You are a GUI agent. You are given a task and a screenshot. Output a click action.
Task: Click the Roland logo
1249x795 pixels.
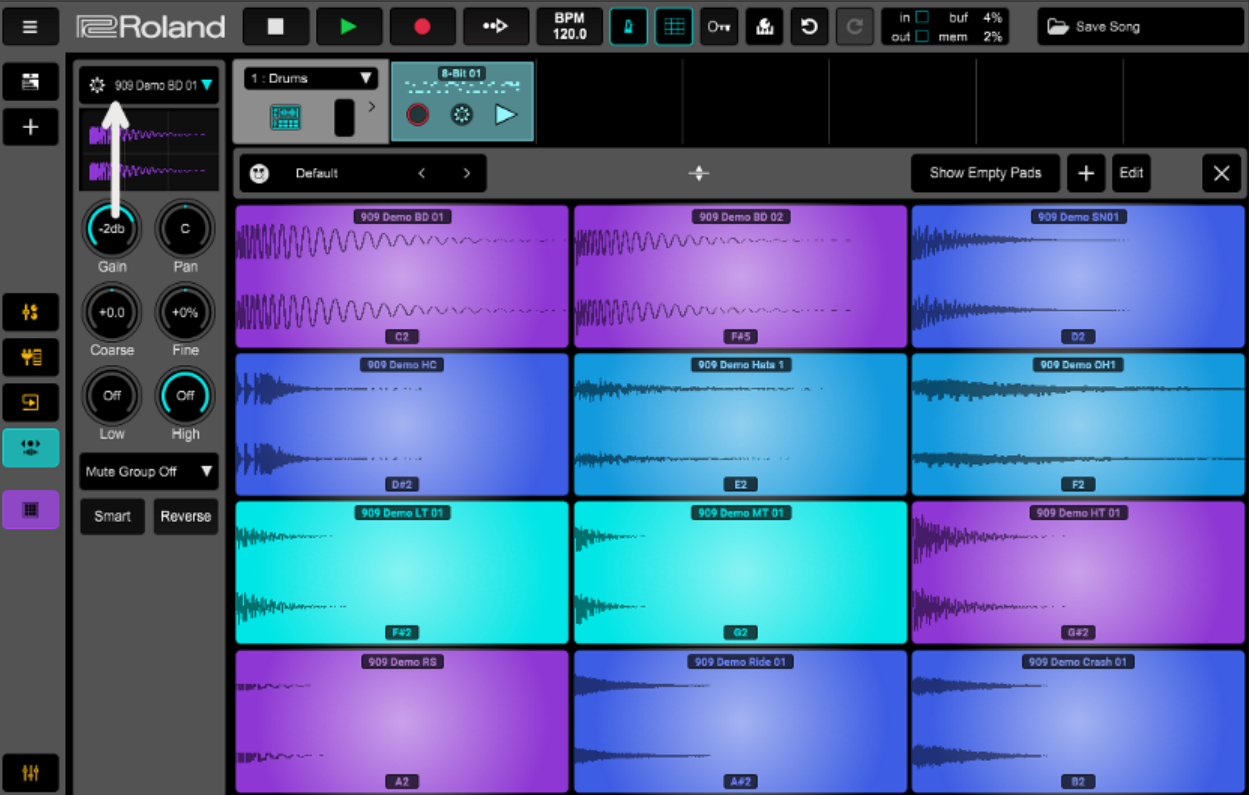[x=151, y=27]
